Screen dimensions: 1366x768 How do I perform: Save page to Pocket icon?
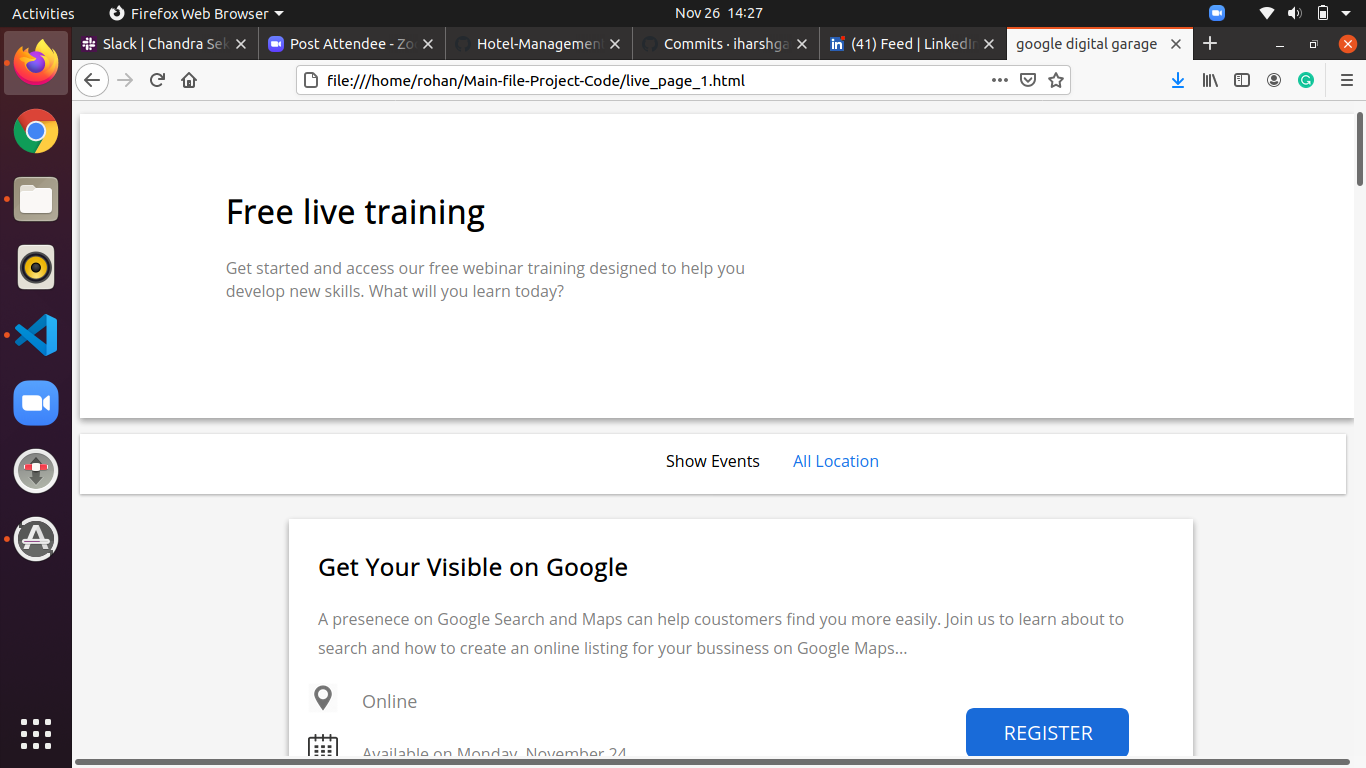coord(1027,80)
